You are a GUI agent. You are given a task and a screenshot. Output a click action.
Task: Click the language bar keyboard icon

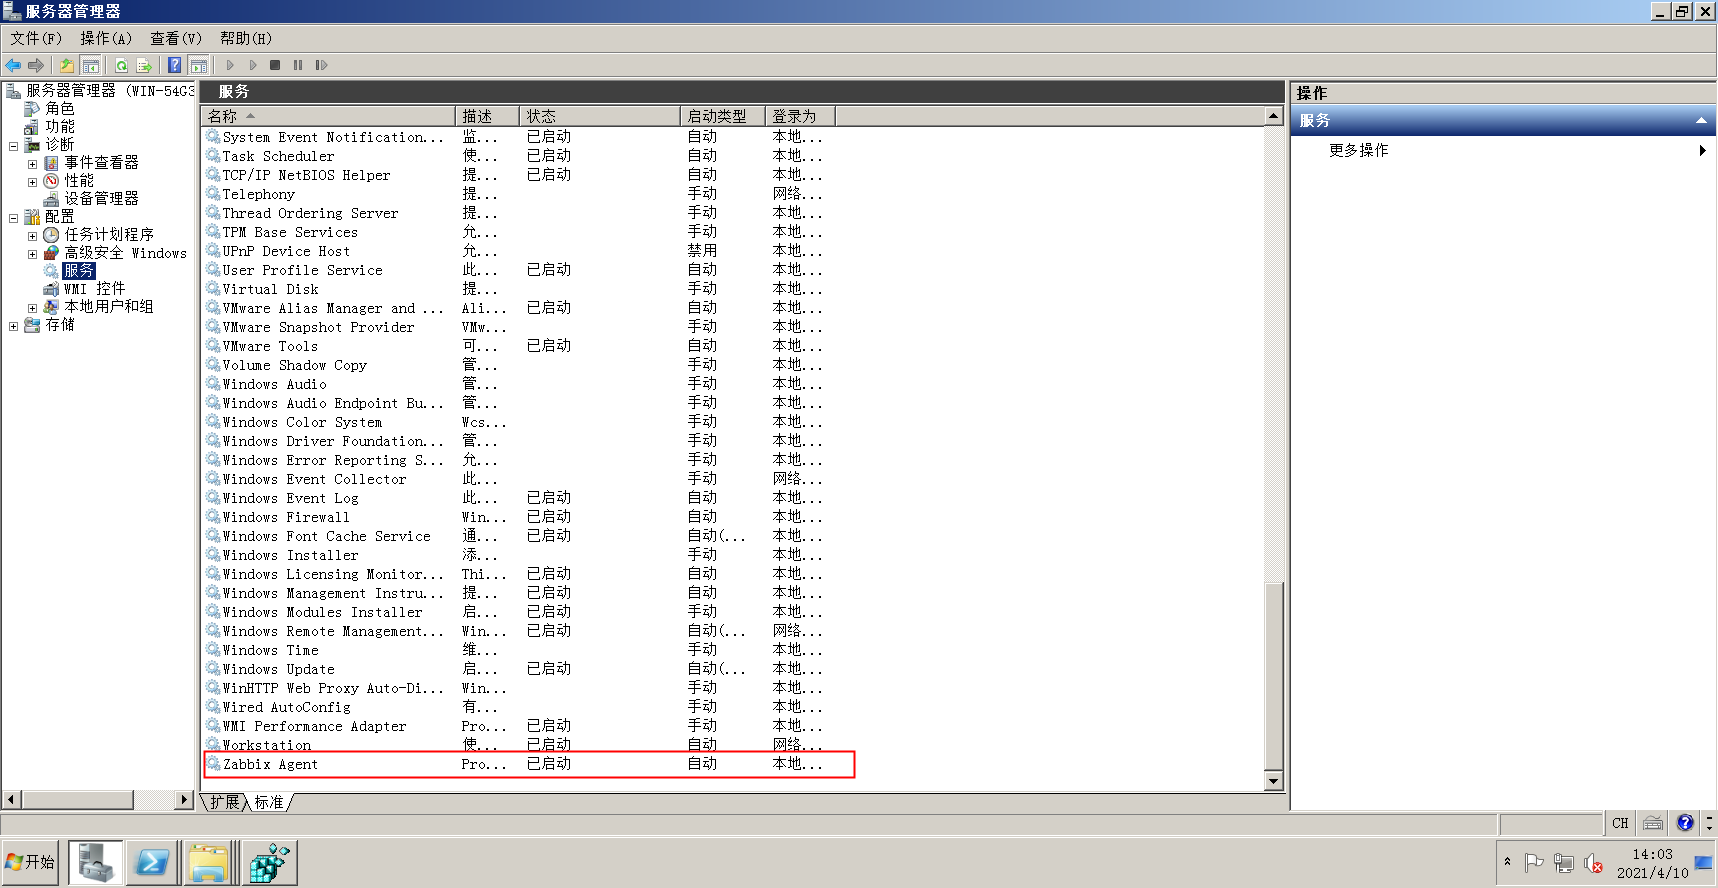pos(1653,823)
